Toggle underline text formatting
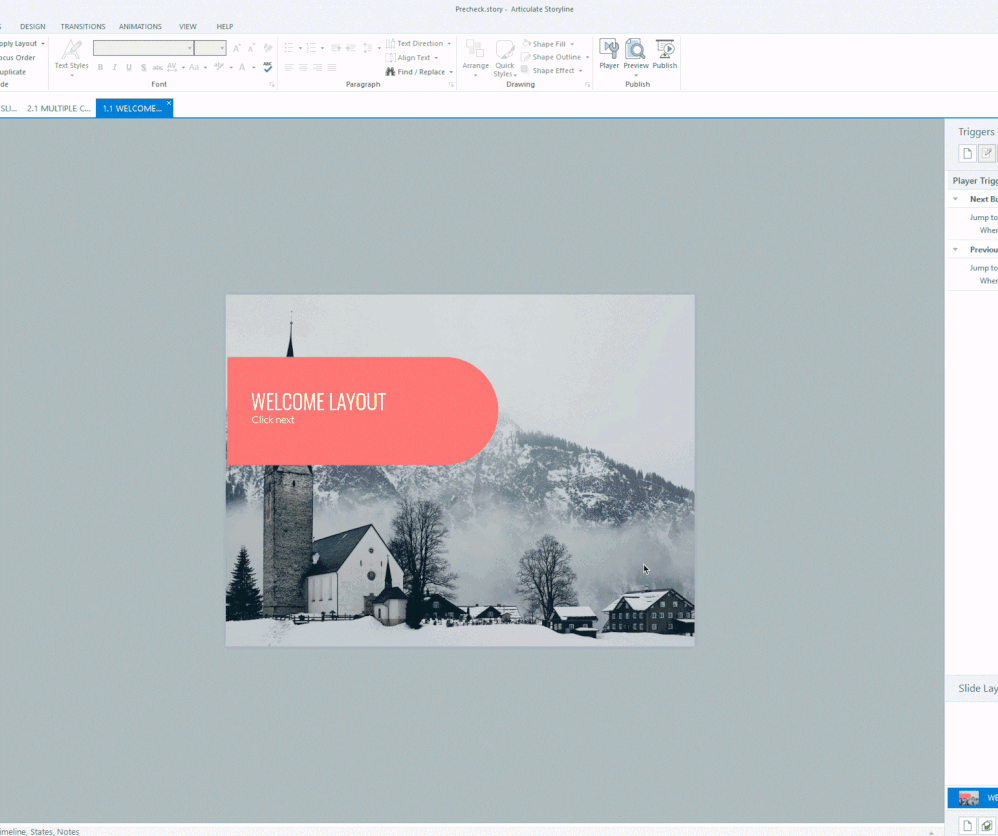 [x=128, y=68]
